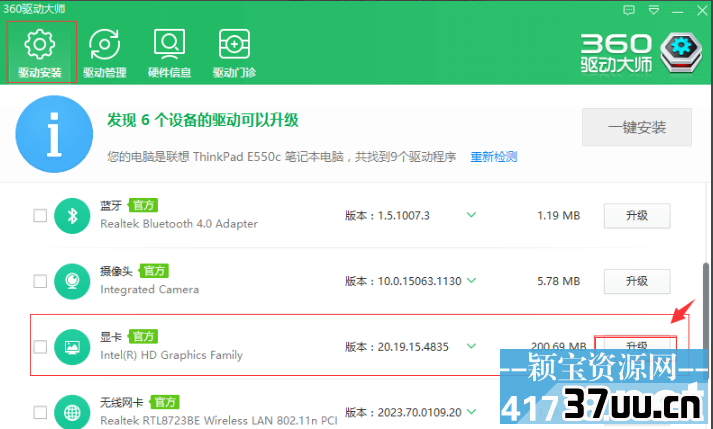Tick the checkbox for 无线网卡 driver

click(x=40, y=412)
